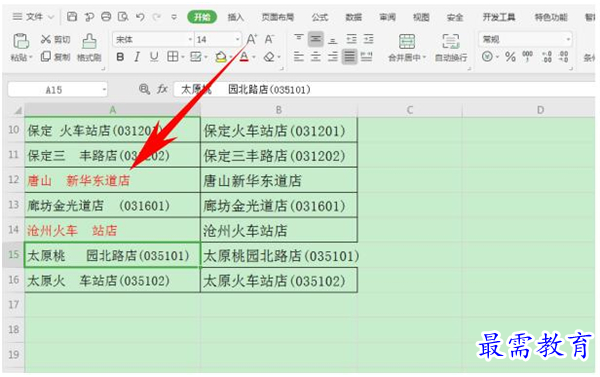The width and height of the screenshot is (600, 377).
Task: Apply the fill color bucket
Action: point(220,57)
